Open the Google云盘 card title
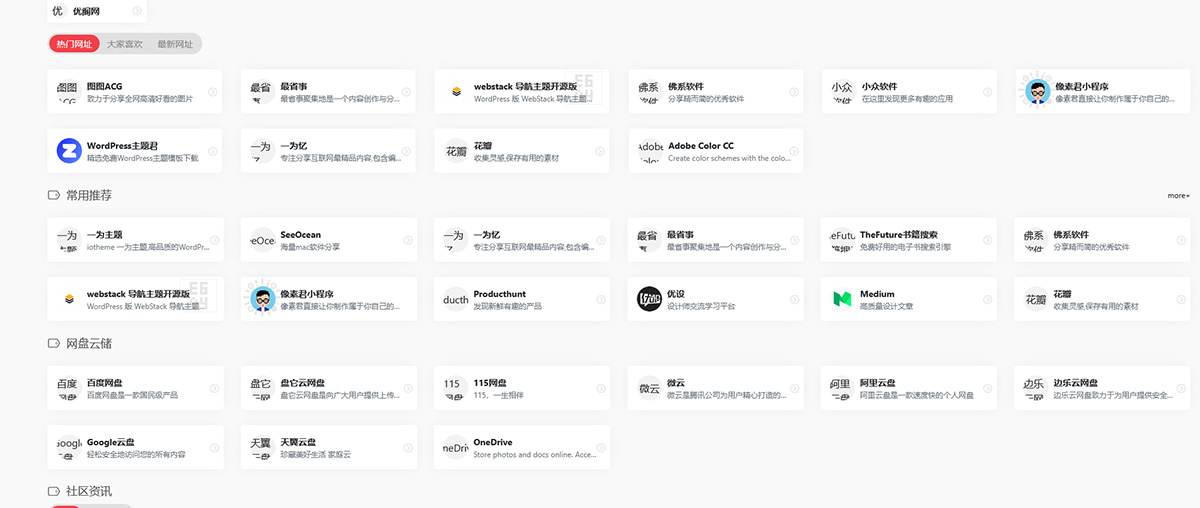 [109, 442]
